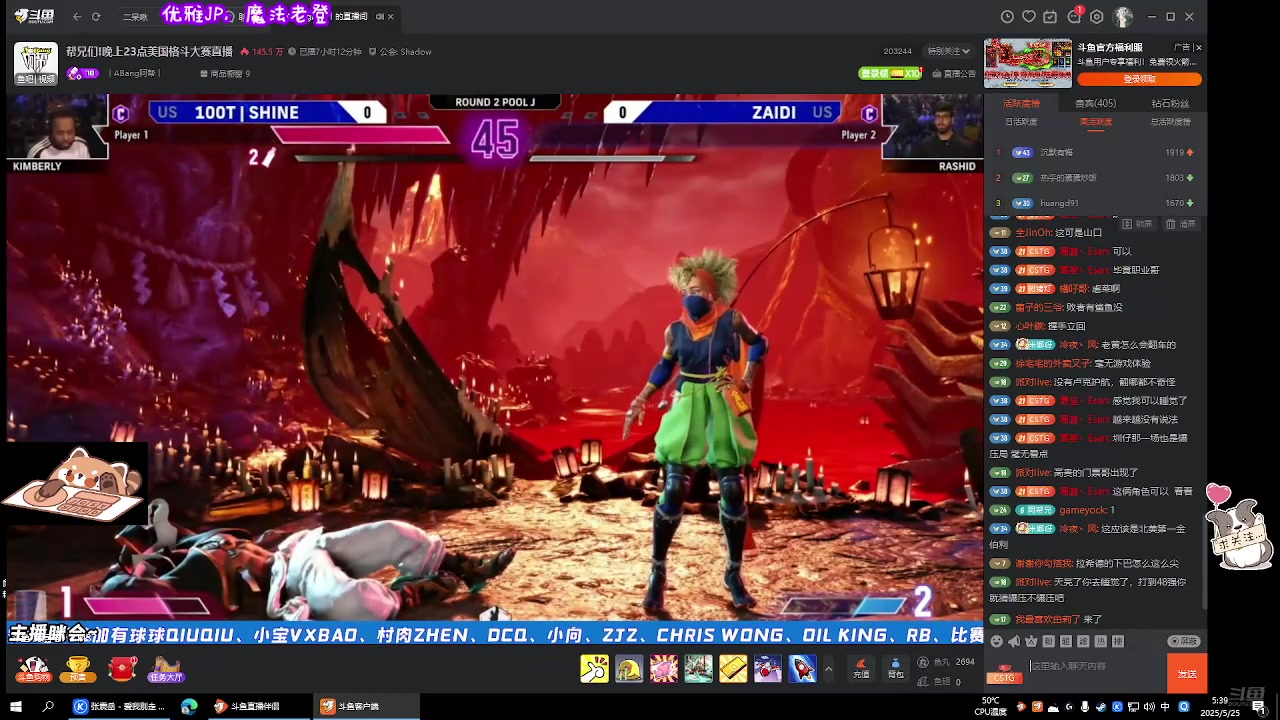1280x720 pixels.
Task: Open rank 3 user huangd91
Action: point(1059,203)
